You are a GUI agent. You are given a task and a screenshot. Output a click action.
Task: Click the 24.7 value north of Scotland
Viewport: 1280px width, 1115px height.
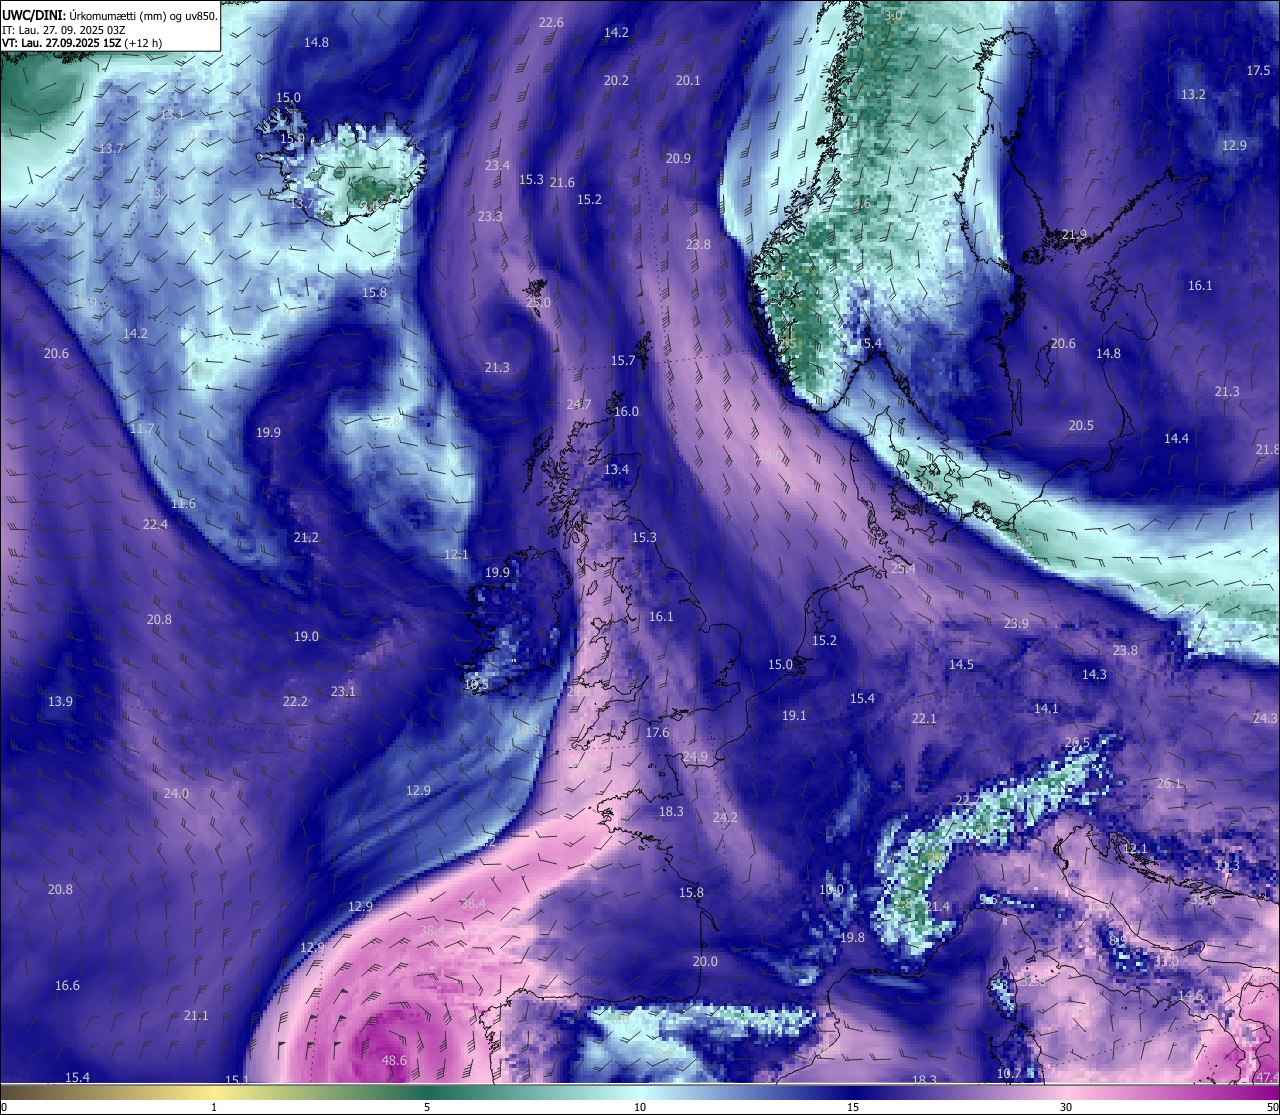pos(578,404)
